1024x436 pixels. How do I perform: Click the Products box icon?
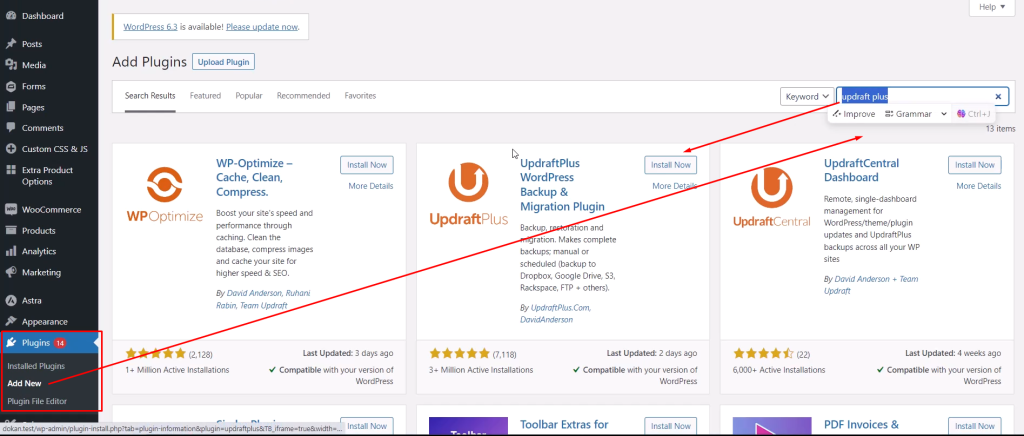(10, 231)
